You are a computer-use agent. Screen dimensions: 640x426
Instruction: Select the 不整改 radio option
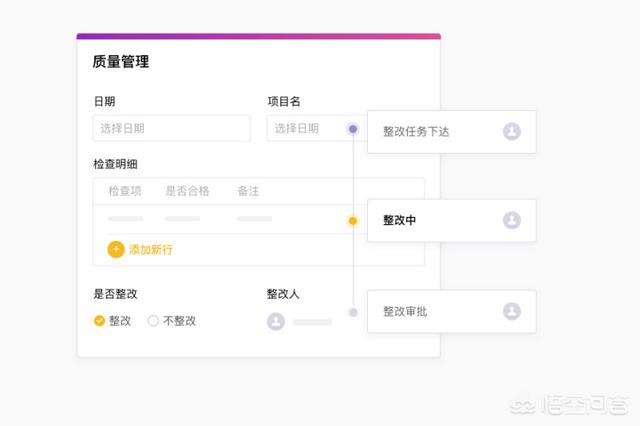point(153,321)
